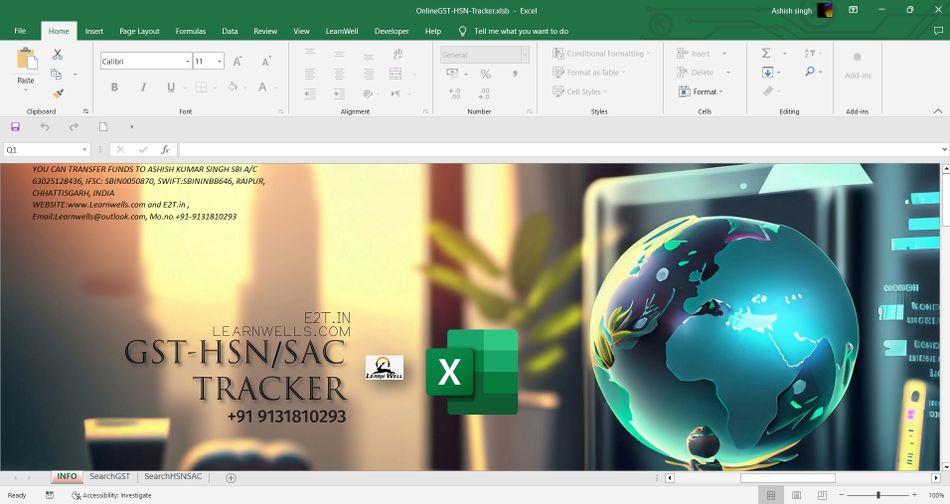Screen dimensions: 950x504
Task: Click the Paste clipboard icon
Action: (x=26, y=59)
